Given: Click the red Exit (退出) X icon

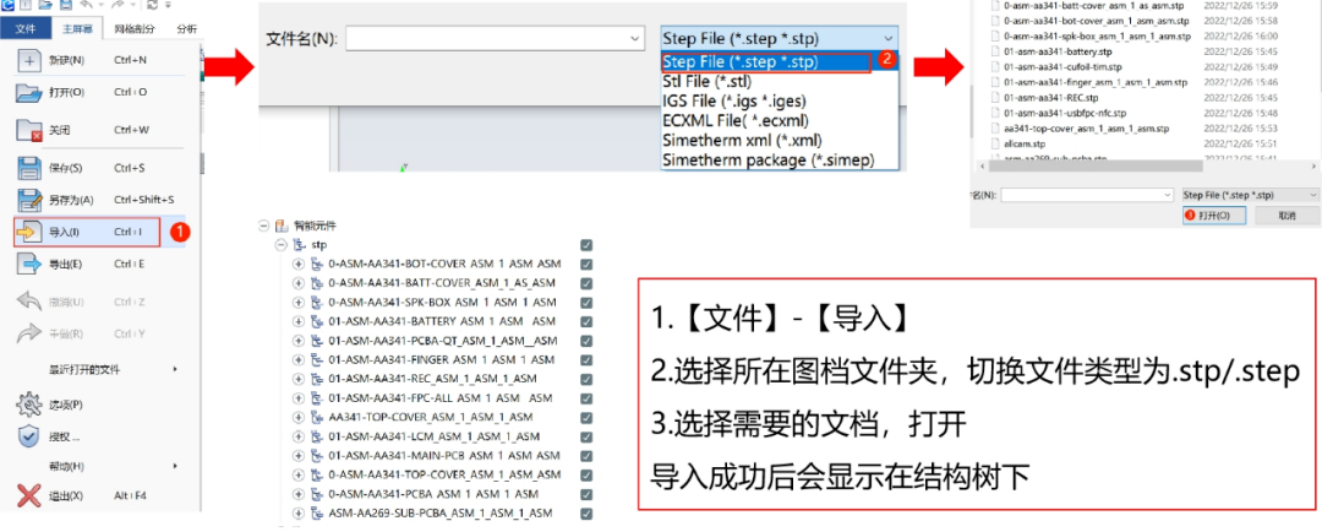Looking at the screenshot, I should tap(28, 496).
